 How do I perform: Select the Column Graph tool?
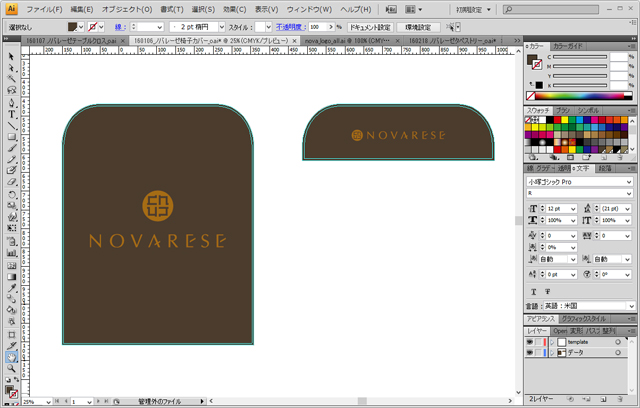(x=11, y=253)
